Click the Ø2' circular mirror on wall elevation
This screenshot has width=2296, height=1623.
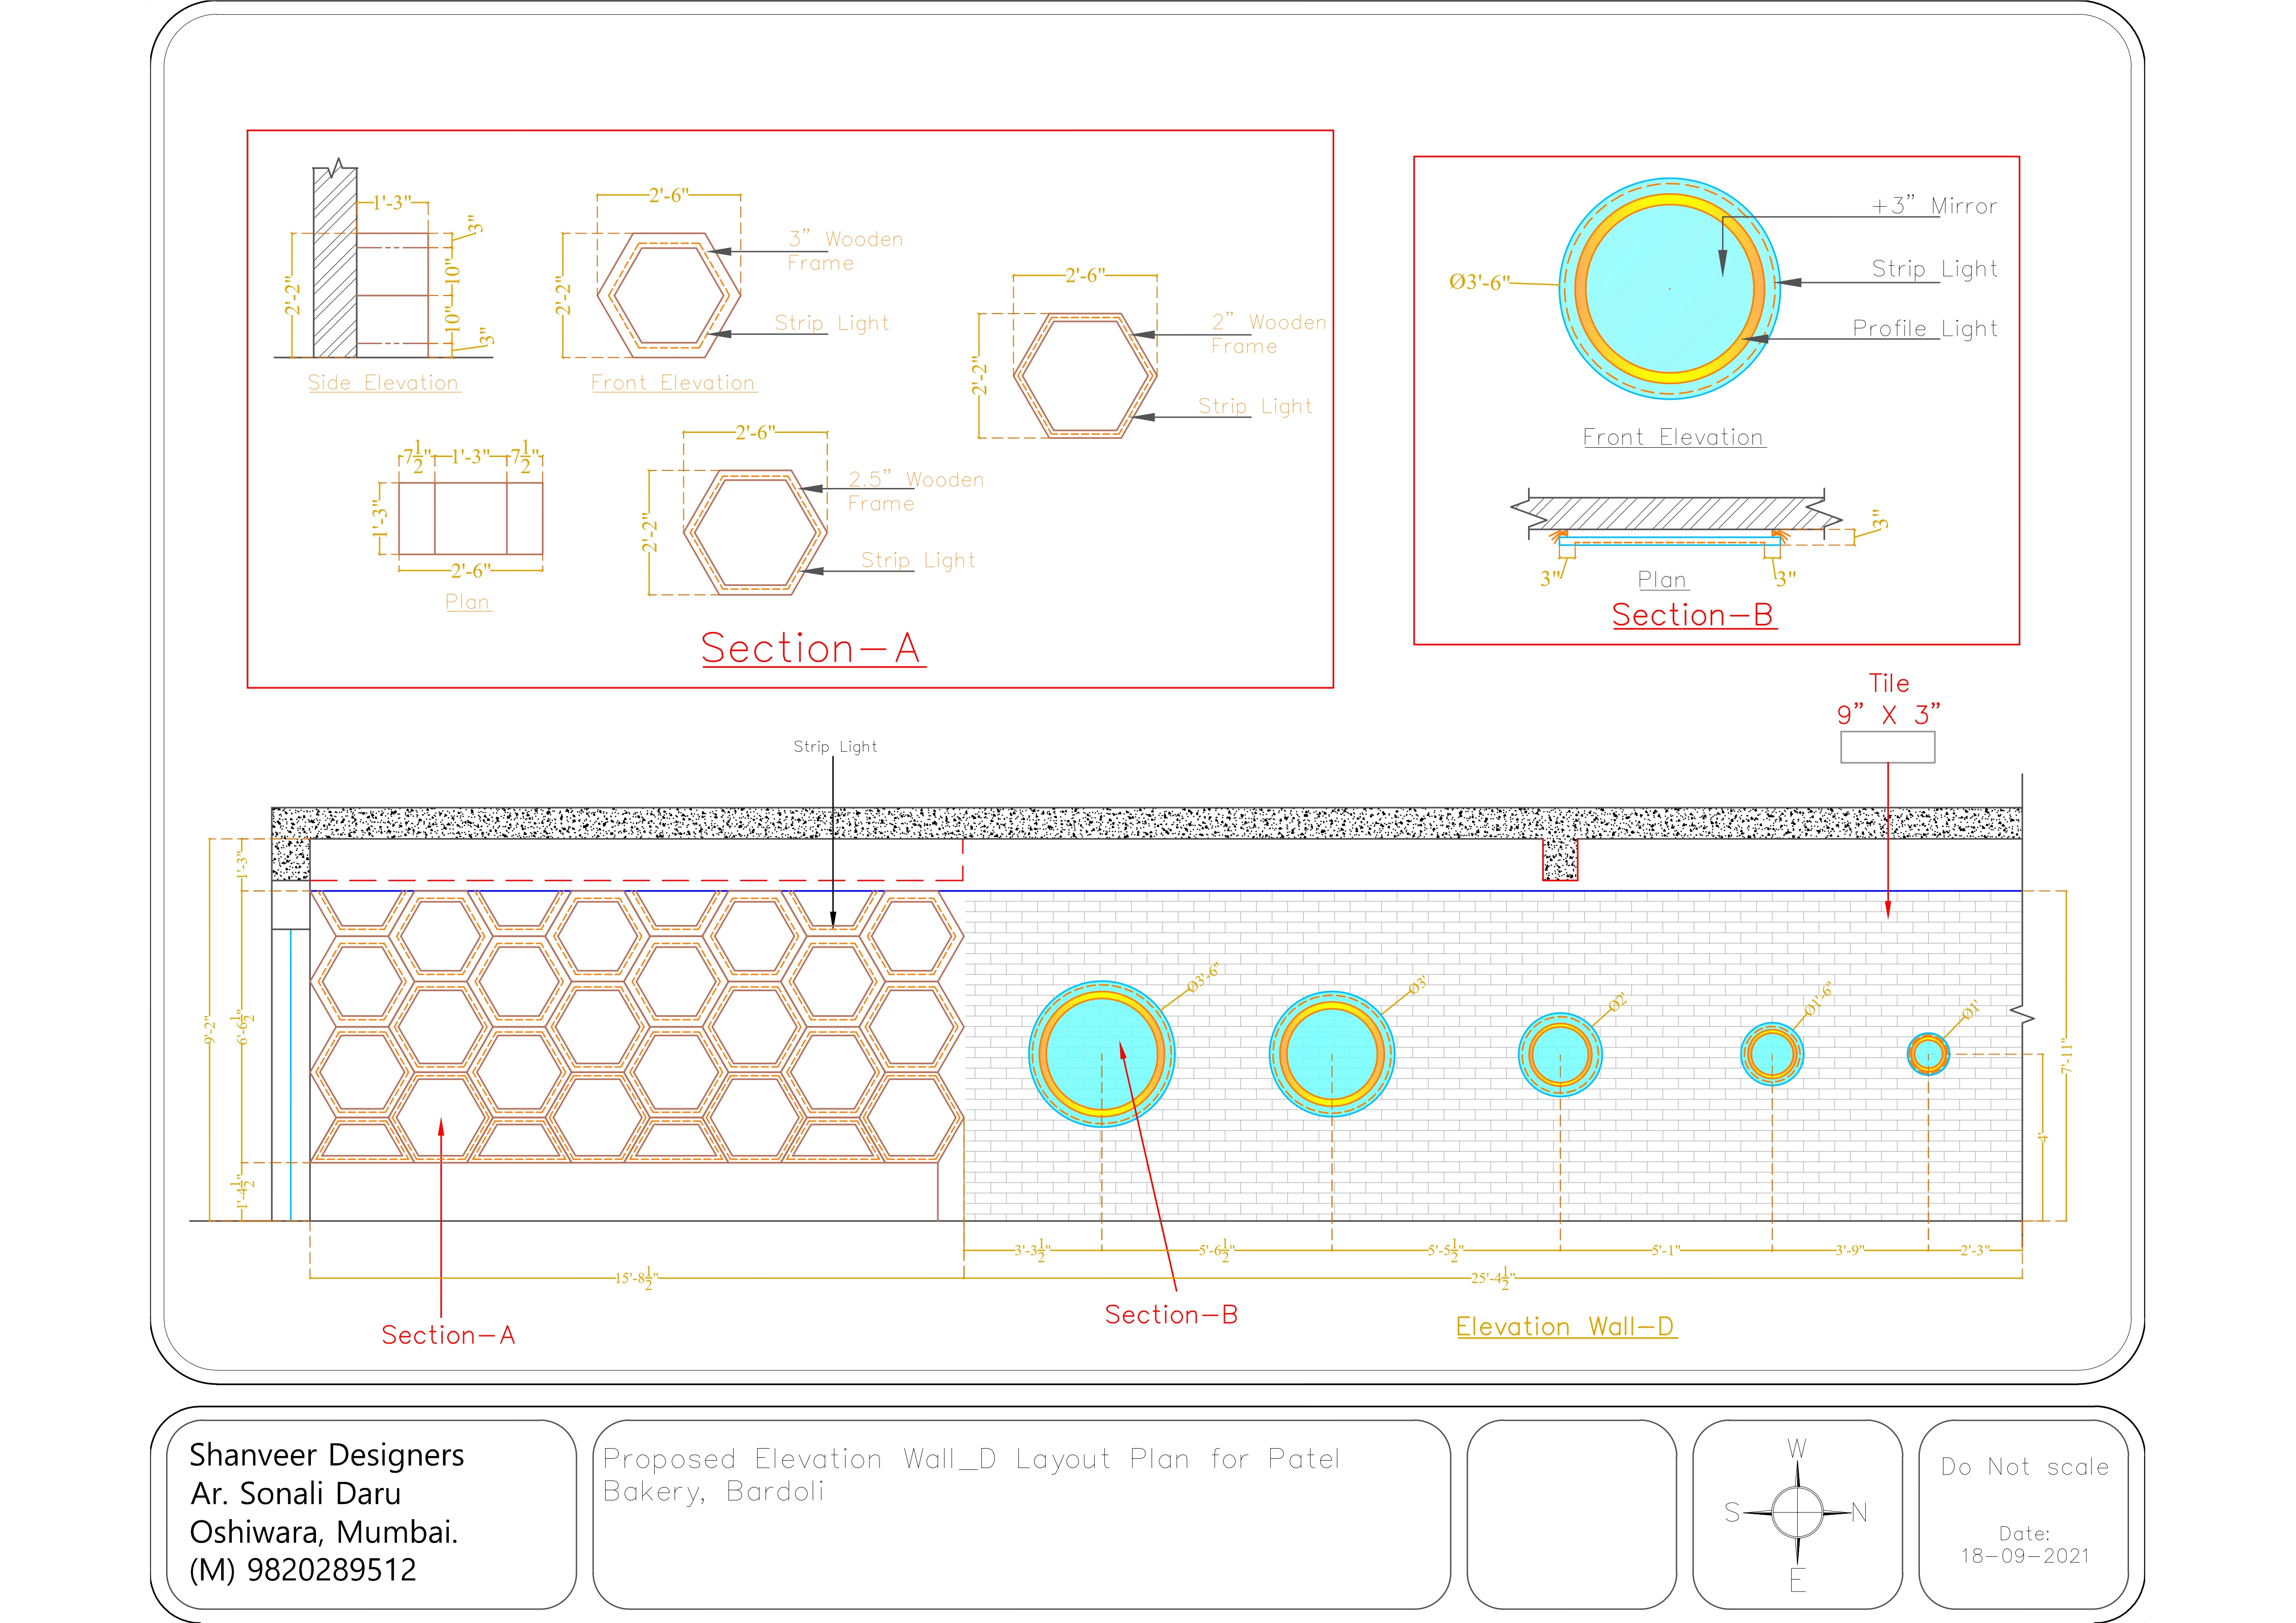click(x=1560, y=1054)
